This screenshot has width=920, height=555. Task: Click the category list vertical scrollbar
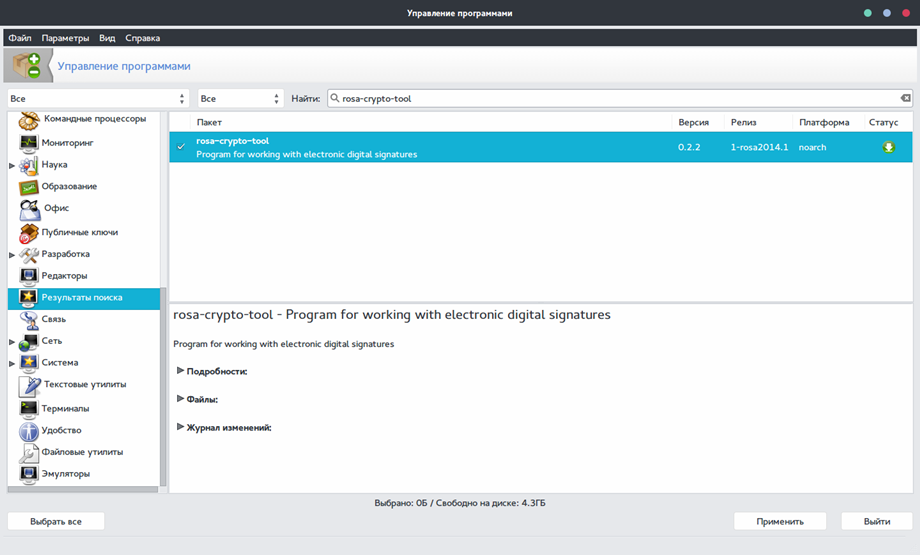[163, 387]
